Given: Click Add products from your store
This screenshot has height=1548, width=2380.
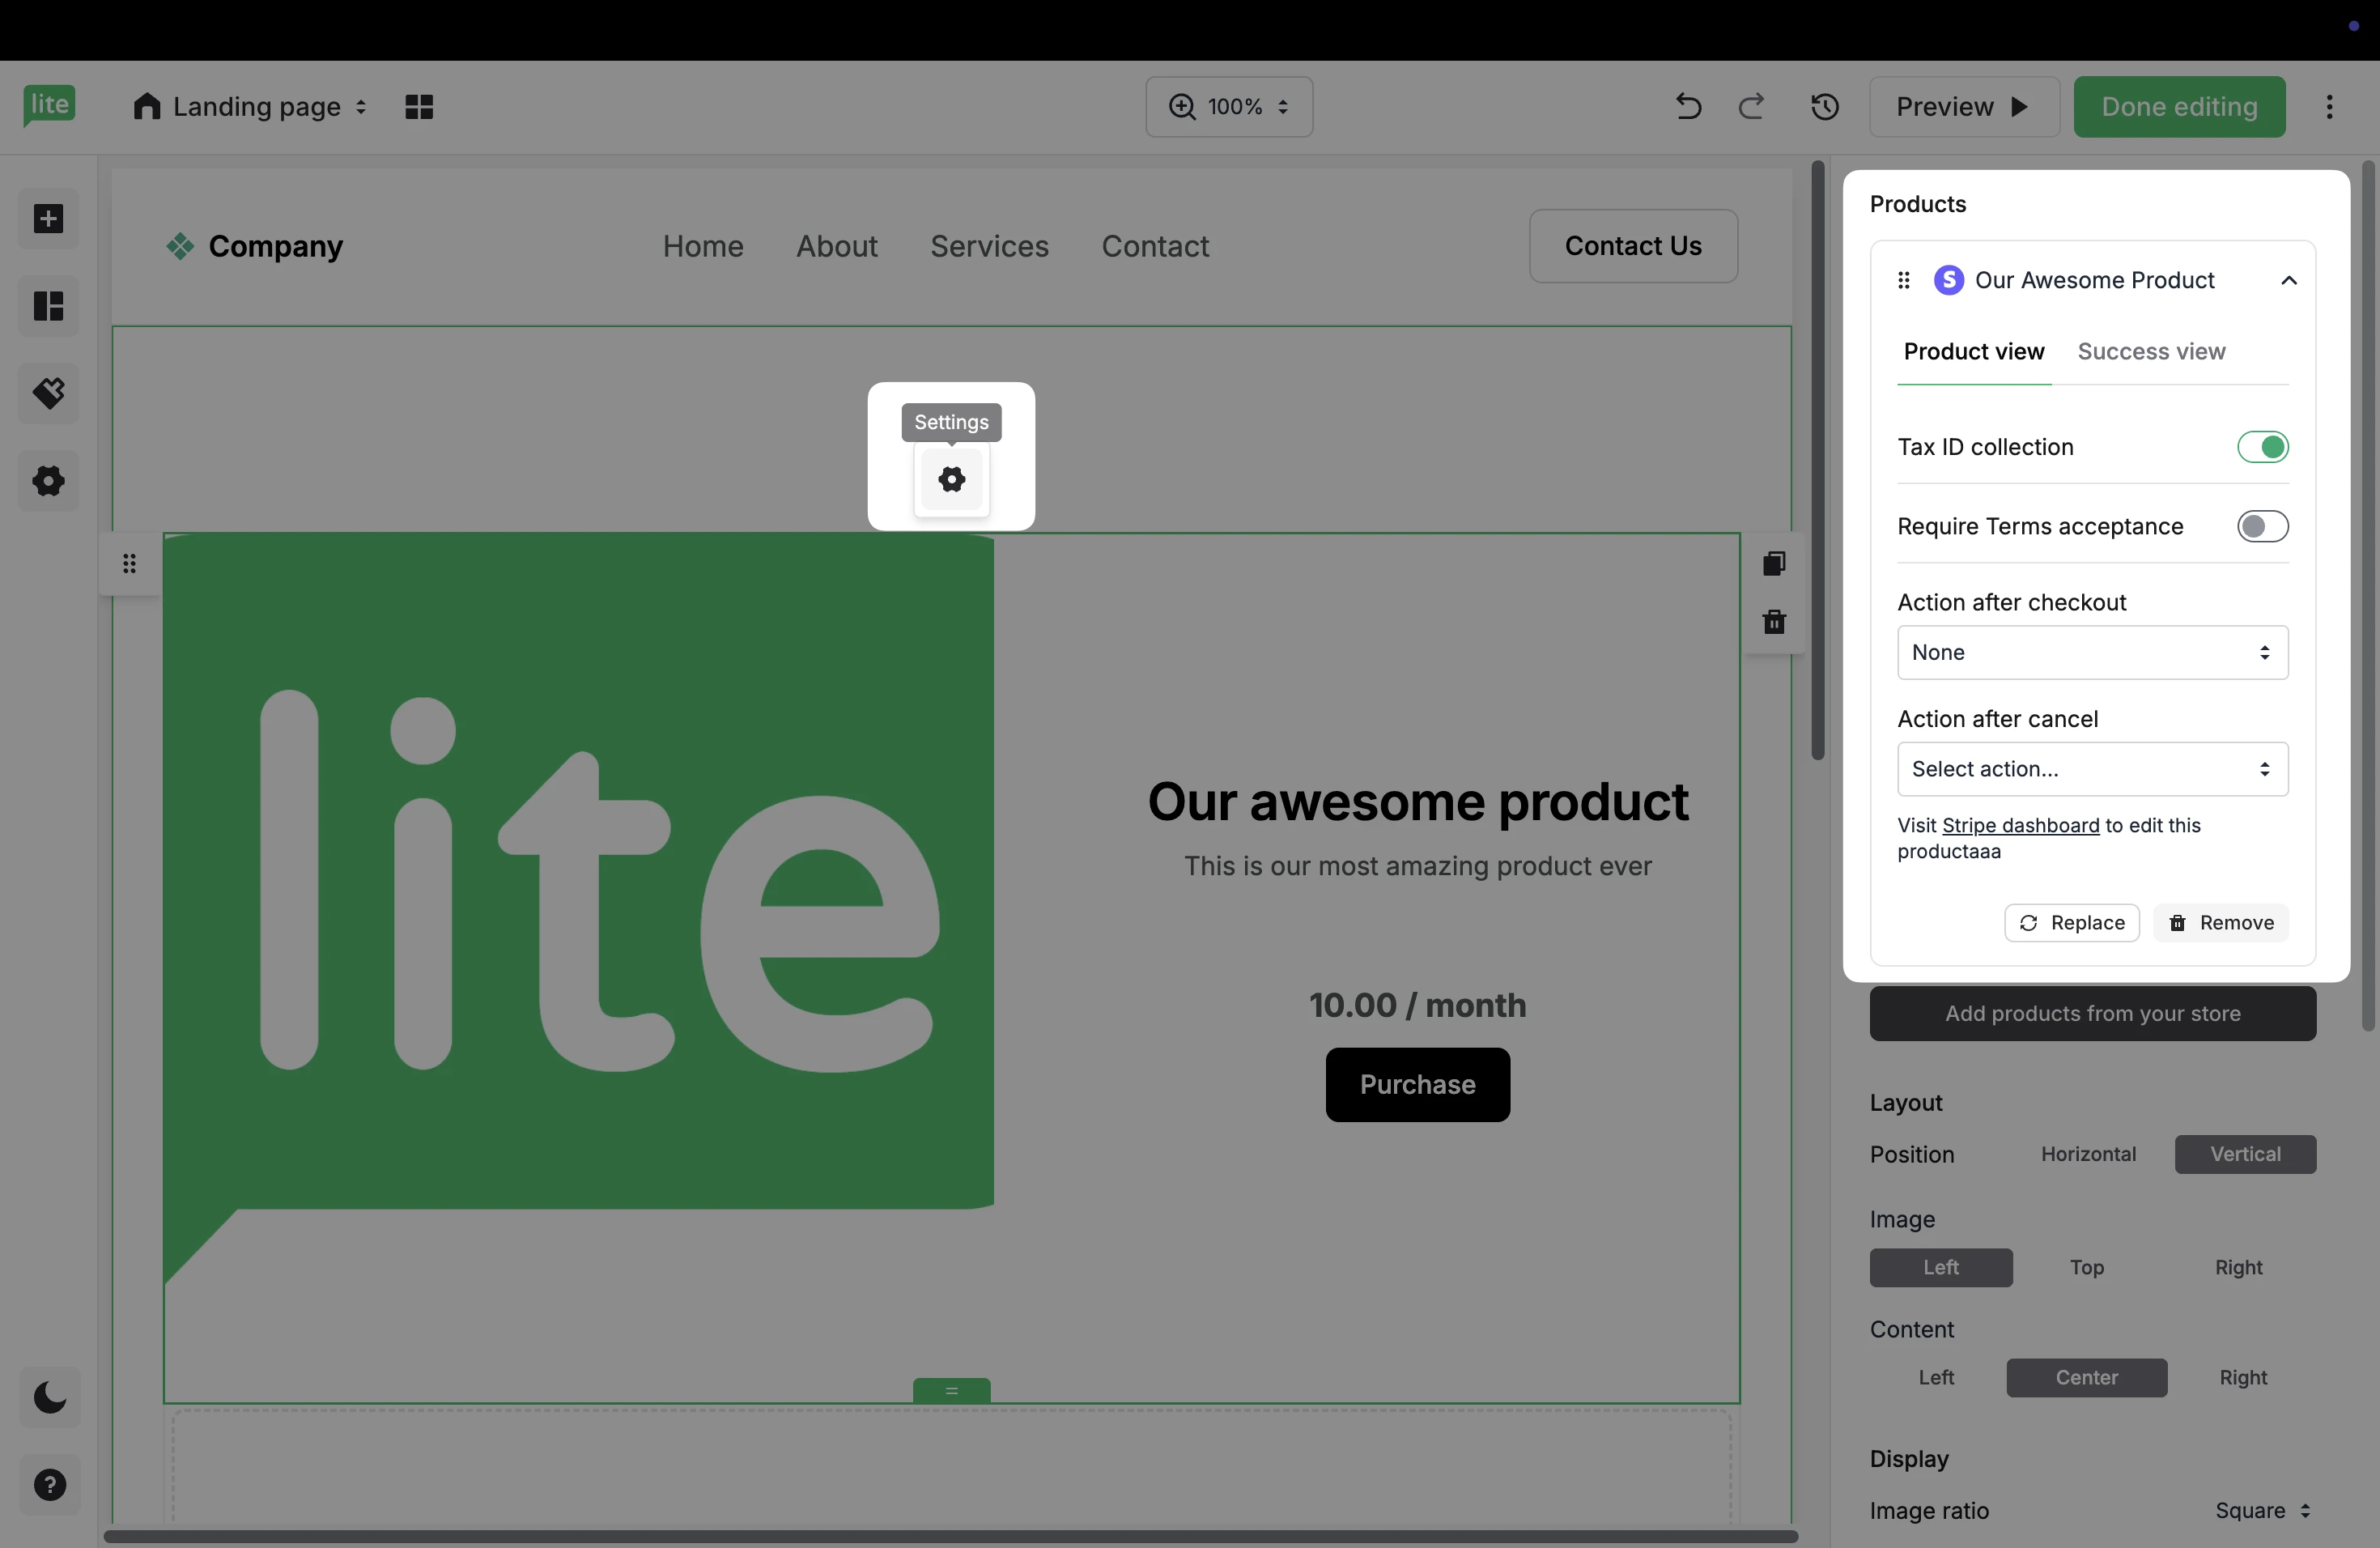Looking at the screenshot, I should point(2092,1014).
